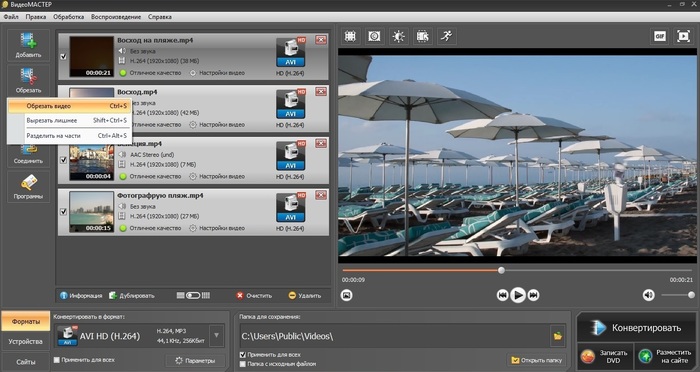This screenshot has height=372, width=700.
Task: Open Настройки видео for Фотографирую пляж.mp4
Action: (x=217, y=228)
